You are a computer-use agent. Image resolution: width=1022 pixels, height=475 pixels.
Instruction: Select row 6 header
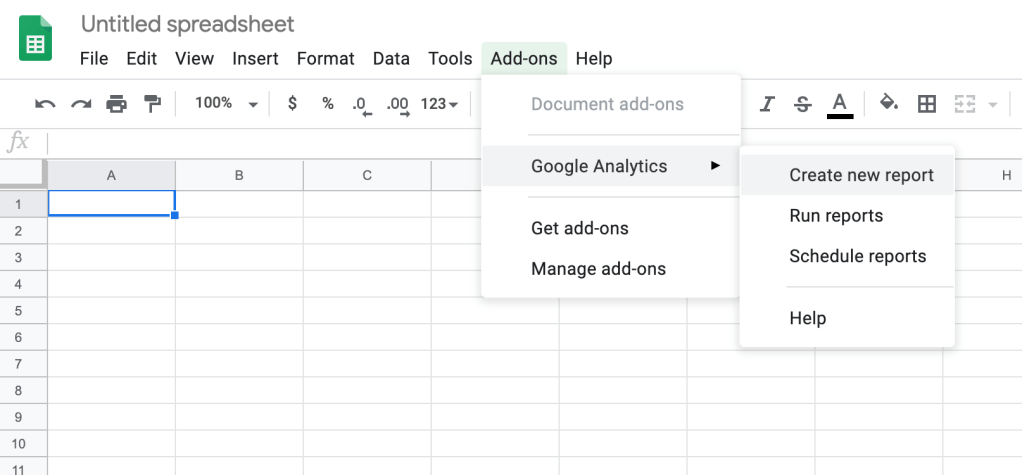coord(23,338)
